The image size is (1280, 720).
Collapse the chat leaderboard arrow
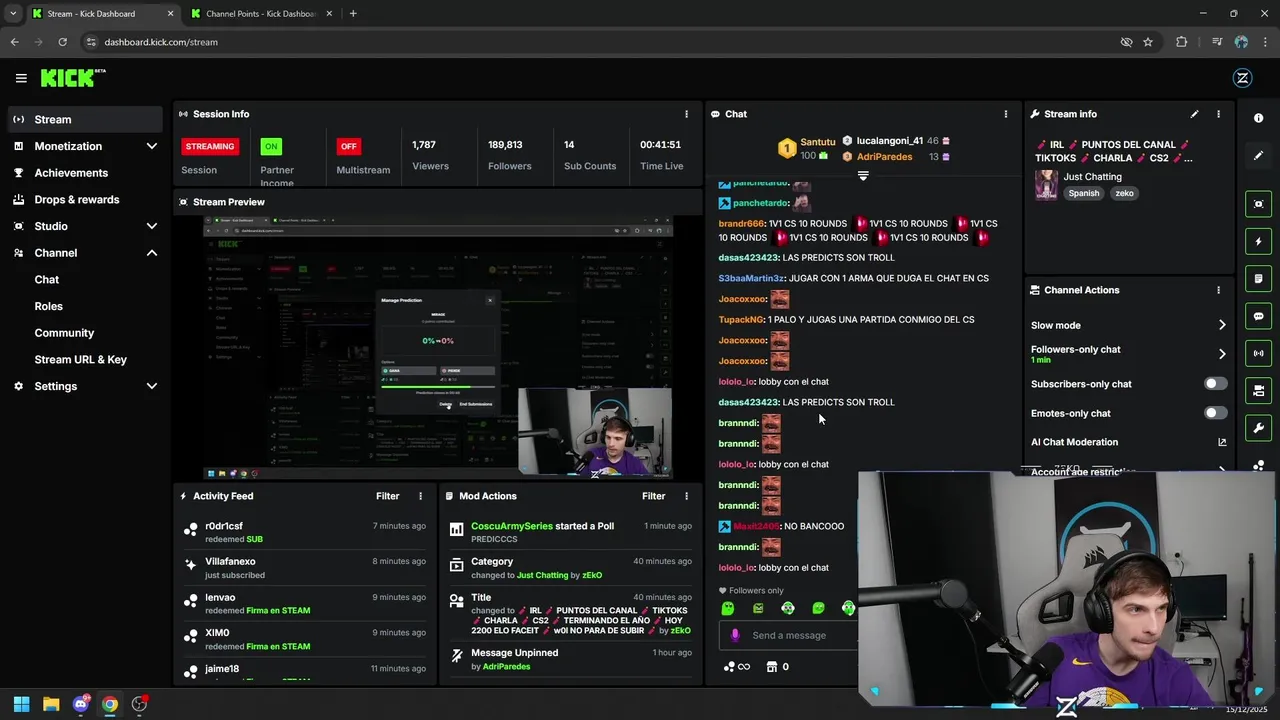pyautogui.click(x=863, y=175)
